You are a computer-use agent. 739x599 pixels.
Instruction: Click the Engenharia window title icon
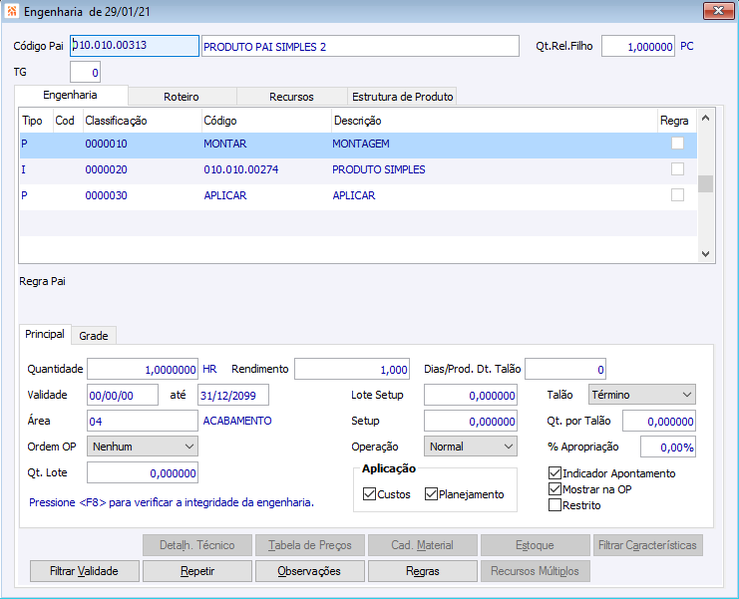12,12
